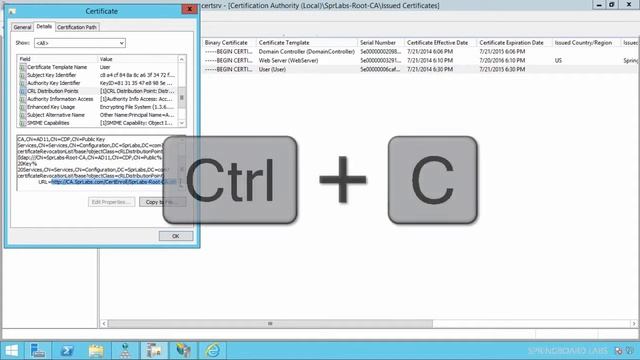This screenshot has height=360, width=640.
Task: Click the Subject Alternative Name field icon
Action: [22, 115]
